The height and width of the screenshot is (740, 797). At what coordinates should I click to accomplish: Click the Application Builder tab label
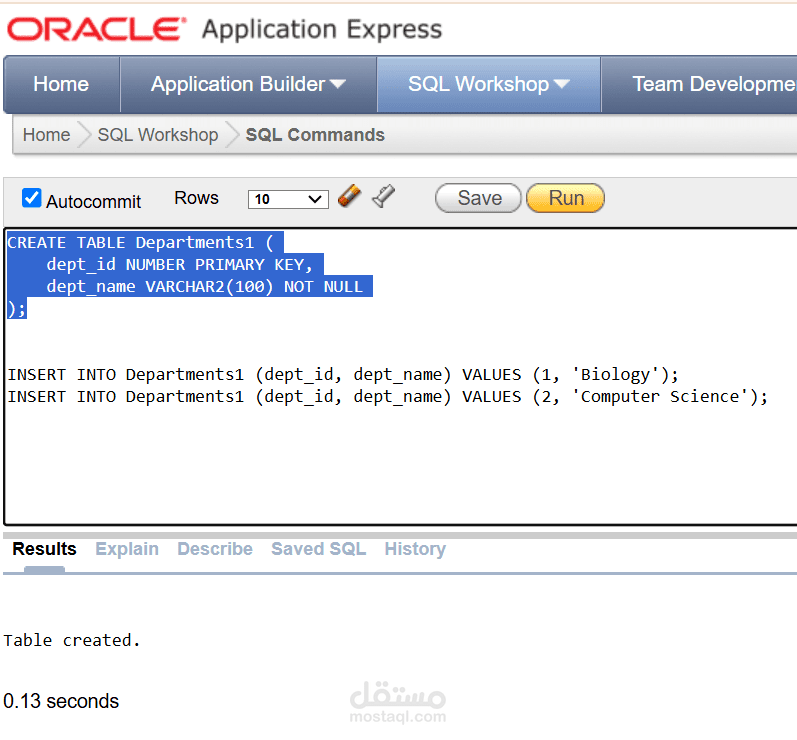click(238, 84)
